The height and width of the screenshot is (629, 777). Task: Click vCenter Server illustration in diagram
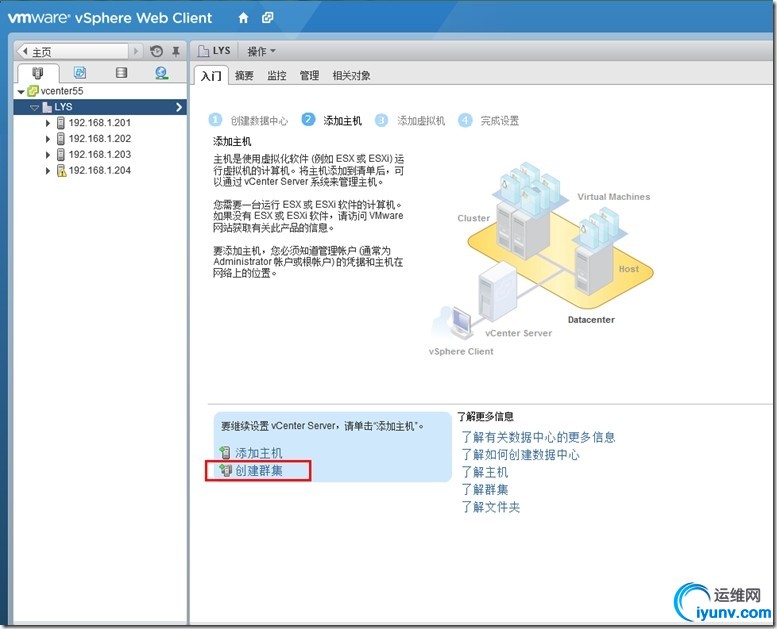tap(497, 291)
